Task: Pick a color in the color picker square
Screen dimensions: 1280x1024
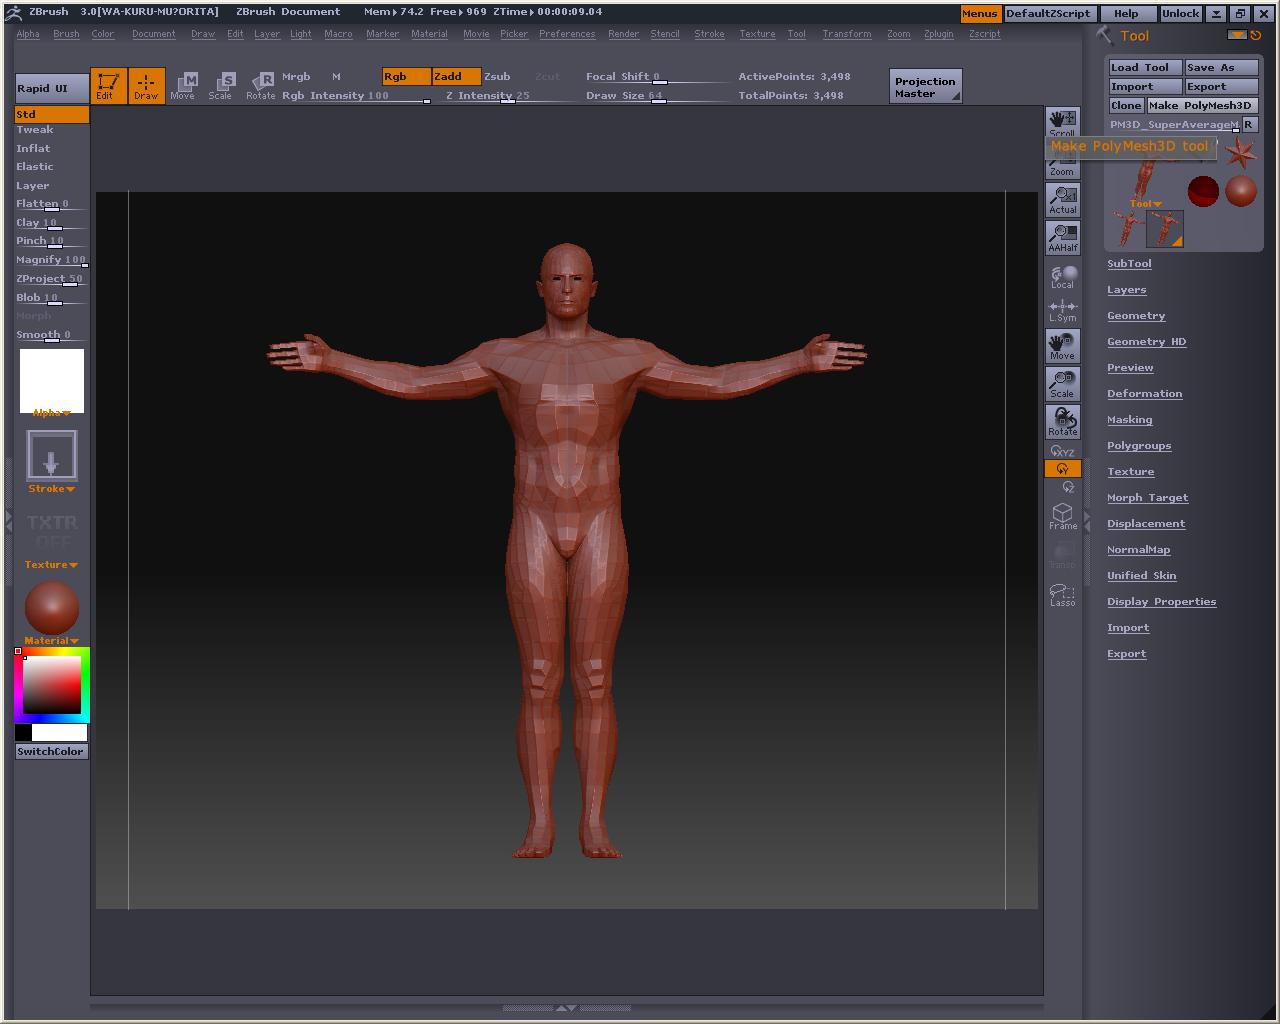Action: [52, 685]
